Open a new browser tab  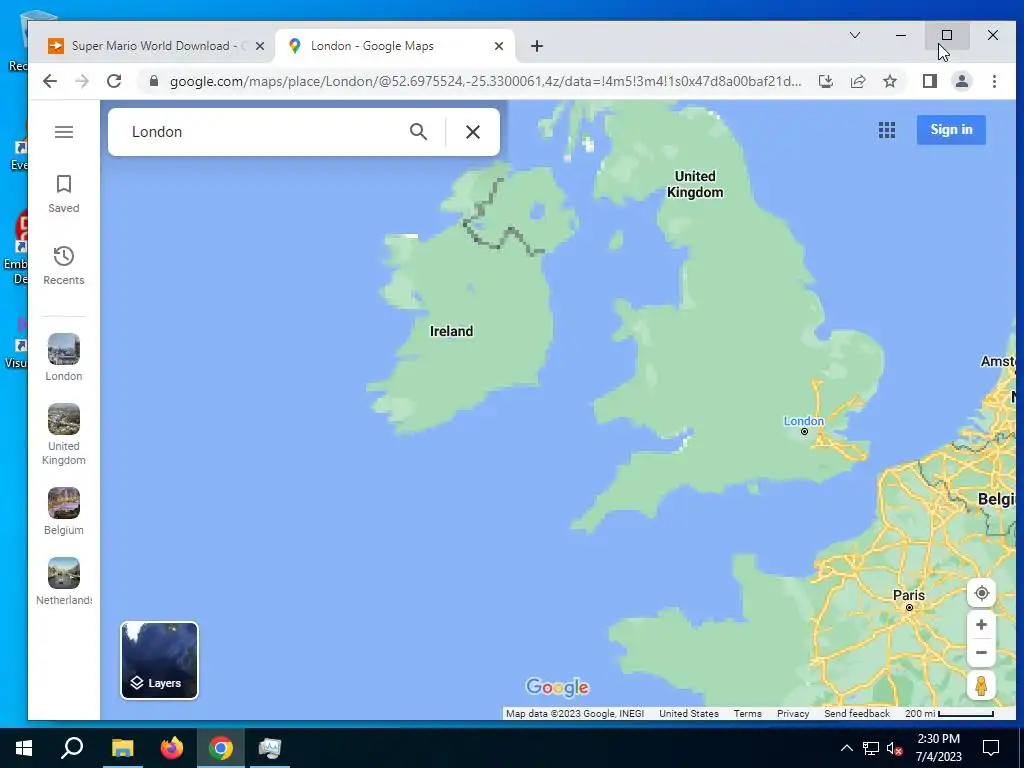[537, 46]
